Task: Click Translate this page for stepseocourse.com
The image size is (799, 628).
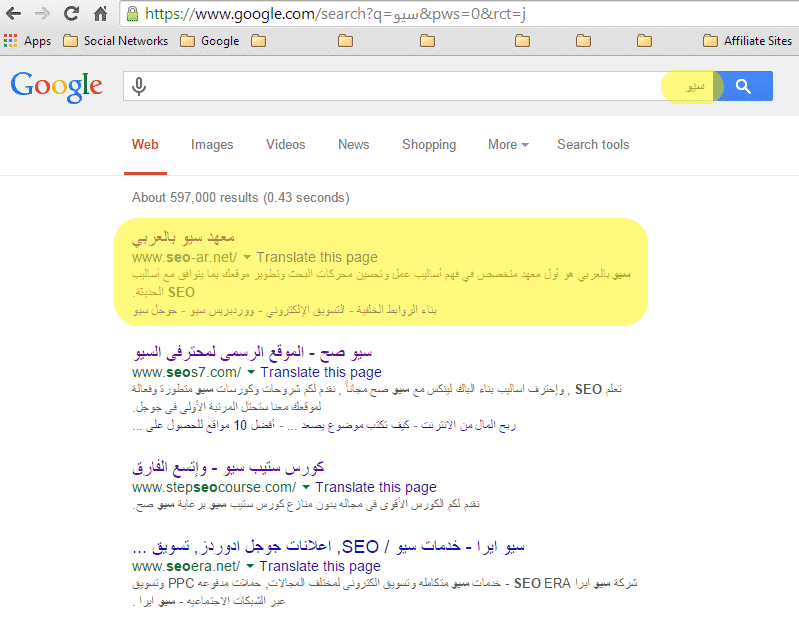Action: [x=376, y=487]
